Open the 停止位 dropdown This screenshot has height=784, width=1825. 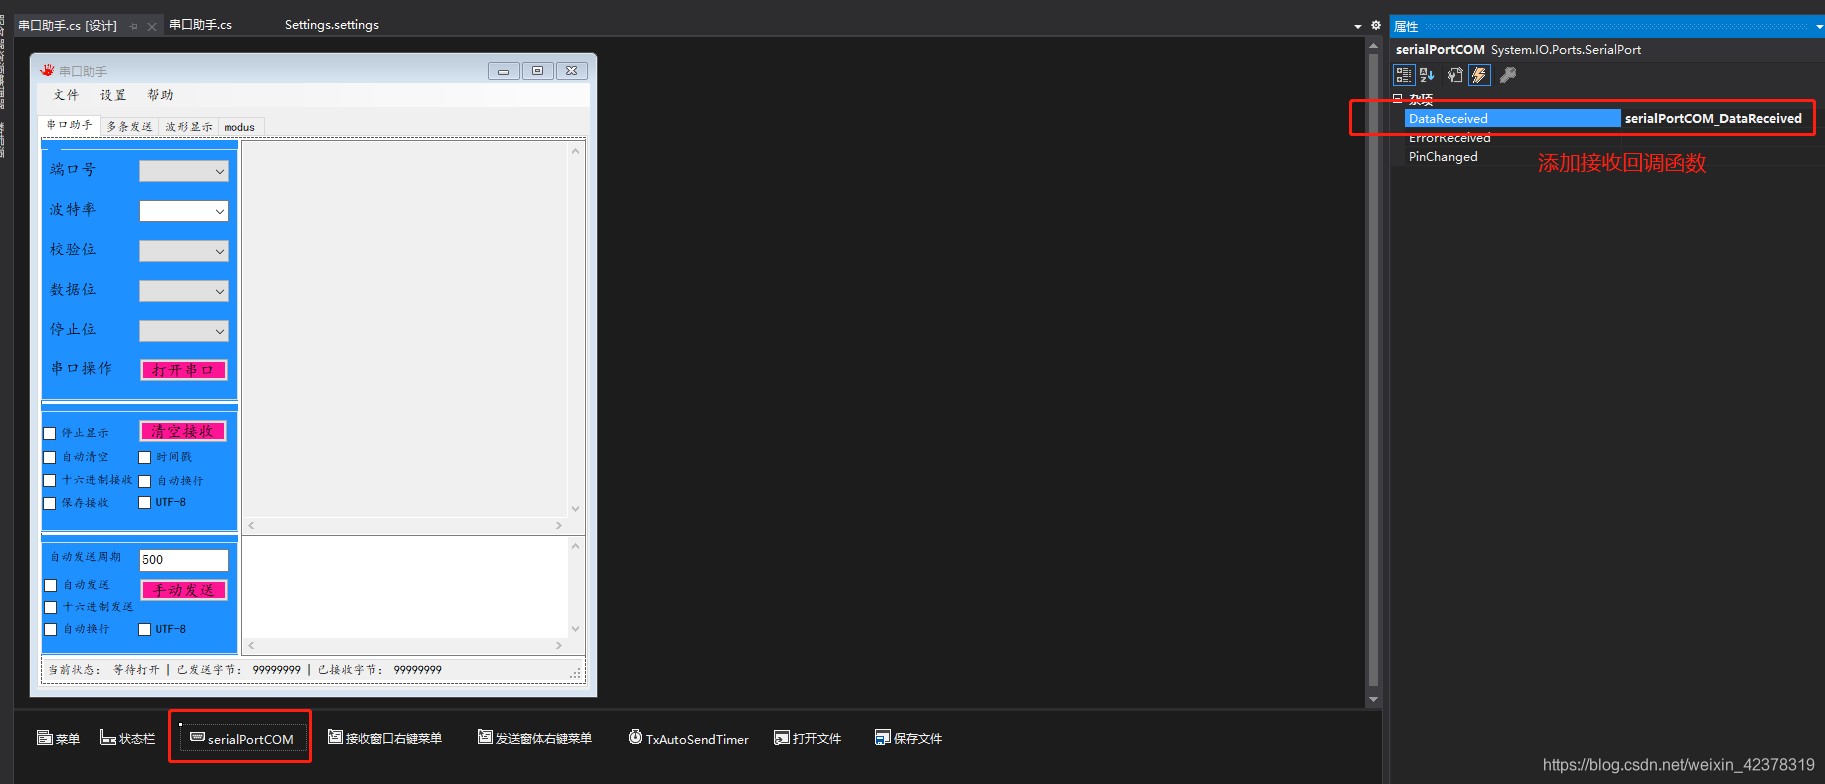click(184, 331)
